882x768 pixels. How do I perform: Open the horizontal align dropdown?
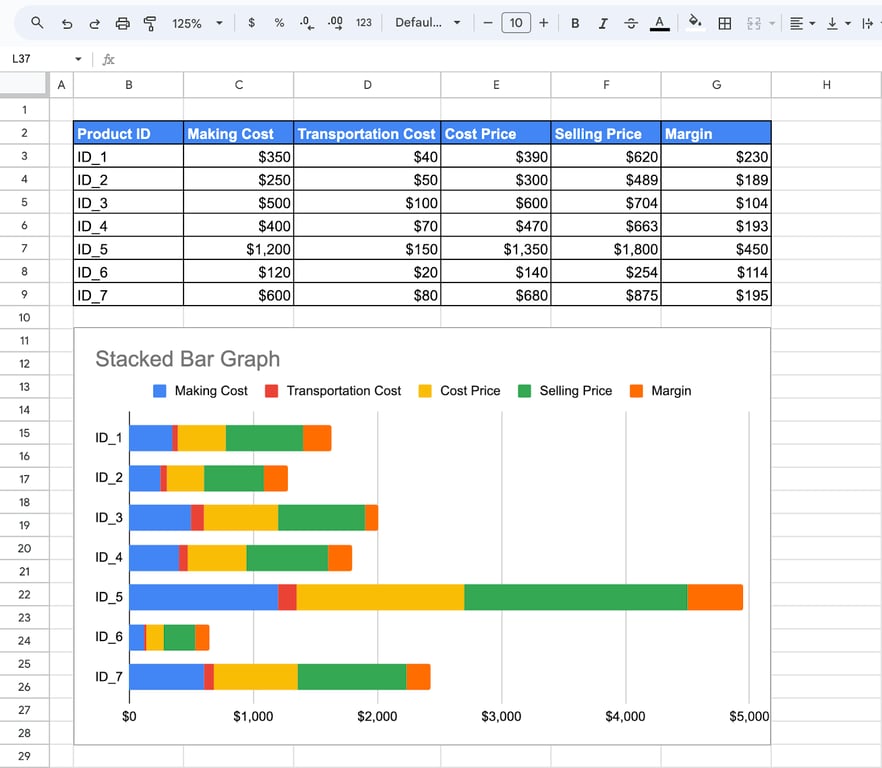click(x=802, y=23)
